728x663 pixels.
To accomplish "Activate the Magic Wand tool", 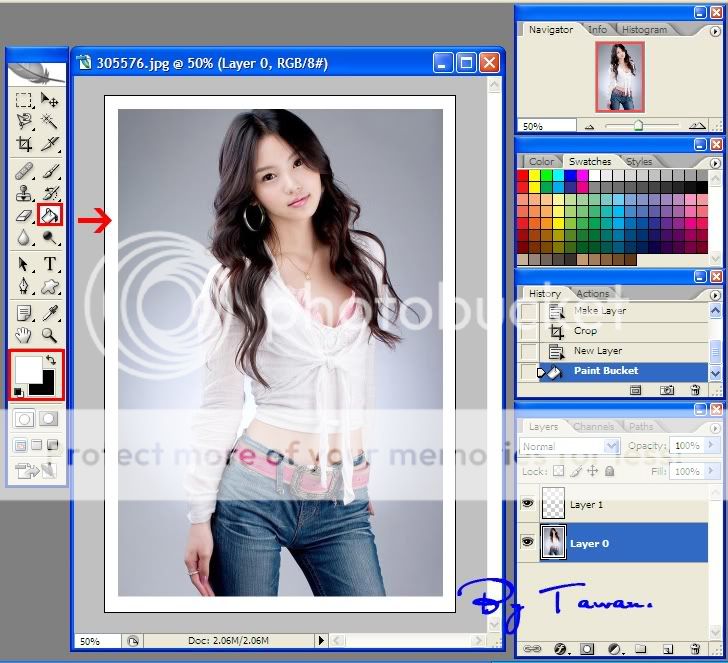I will coord(49,121).
